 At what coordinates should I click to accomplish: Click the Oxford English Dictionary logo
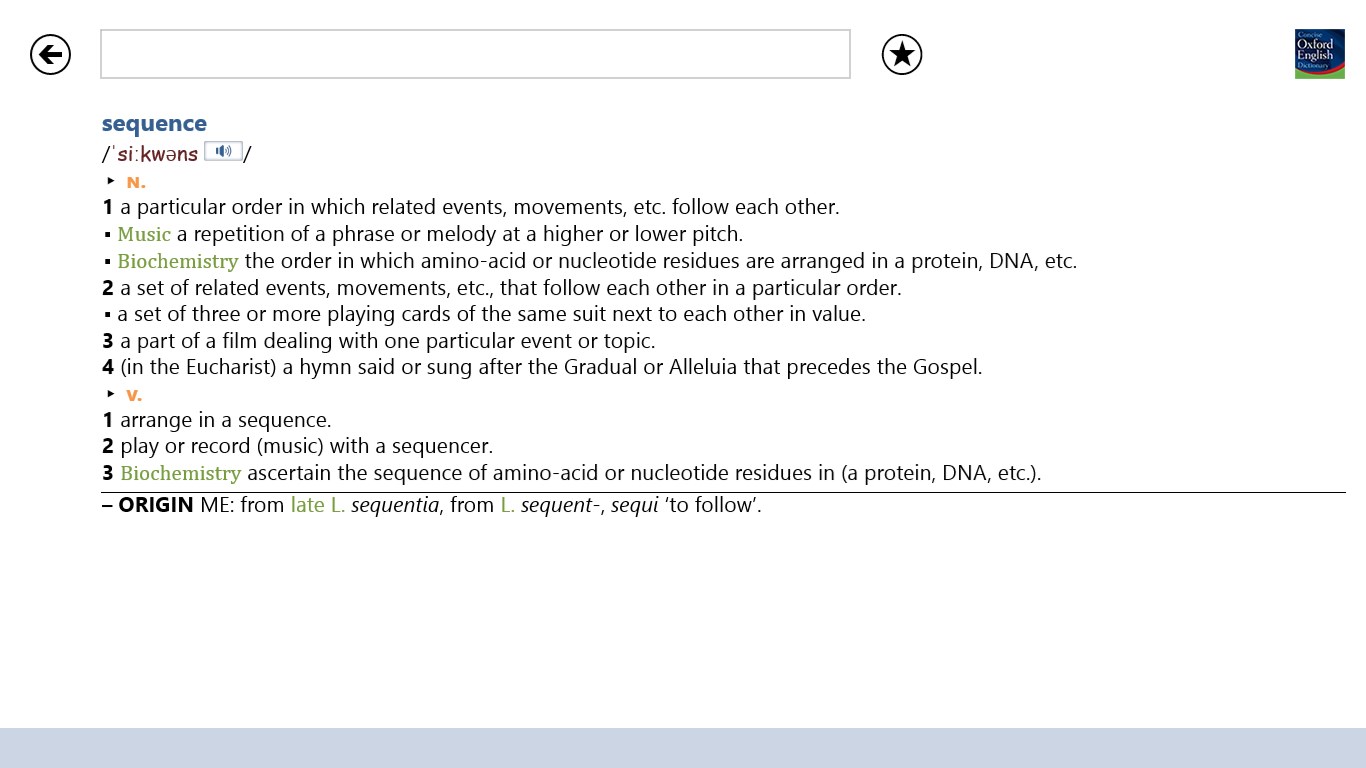(x=1319, y=53)
